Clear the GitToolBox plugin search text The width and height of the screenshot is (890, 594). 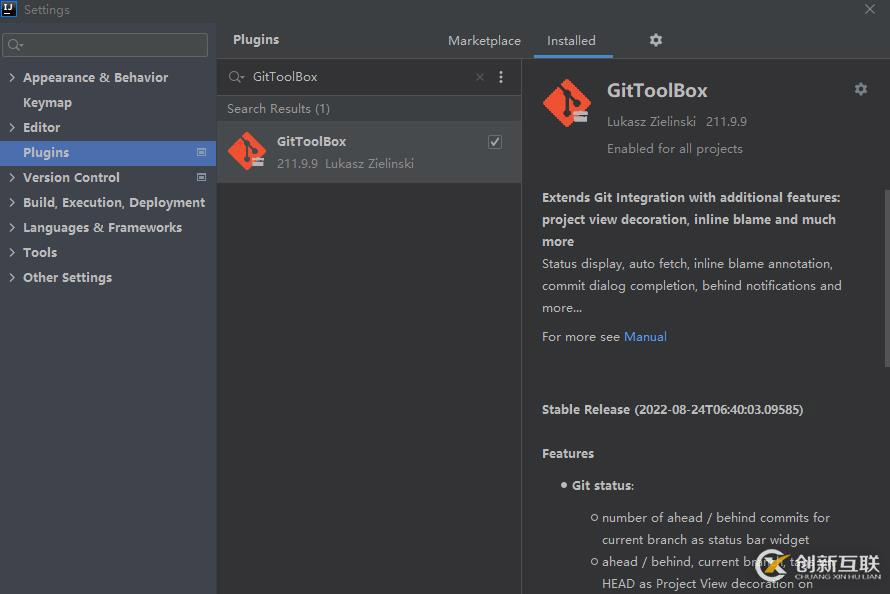coord(480,77)
